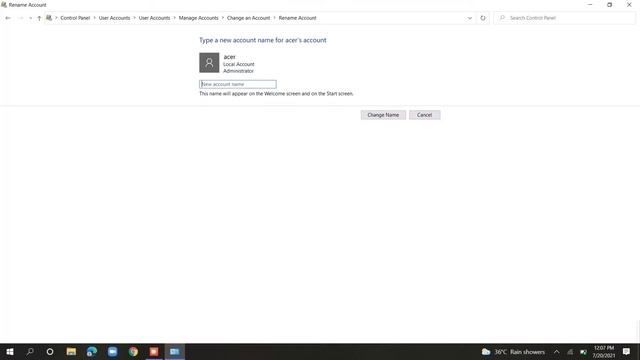Open the battery status tray icon

[x=583, y=352]
